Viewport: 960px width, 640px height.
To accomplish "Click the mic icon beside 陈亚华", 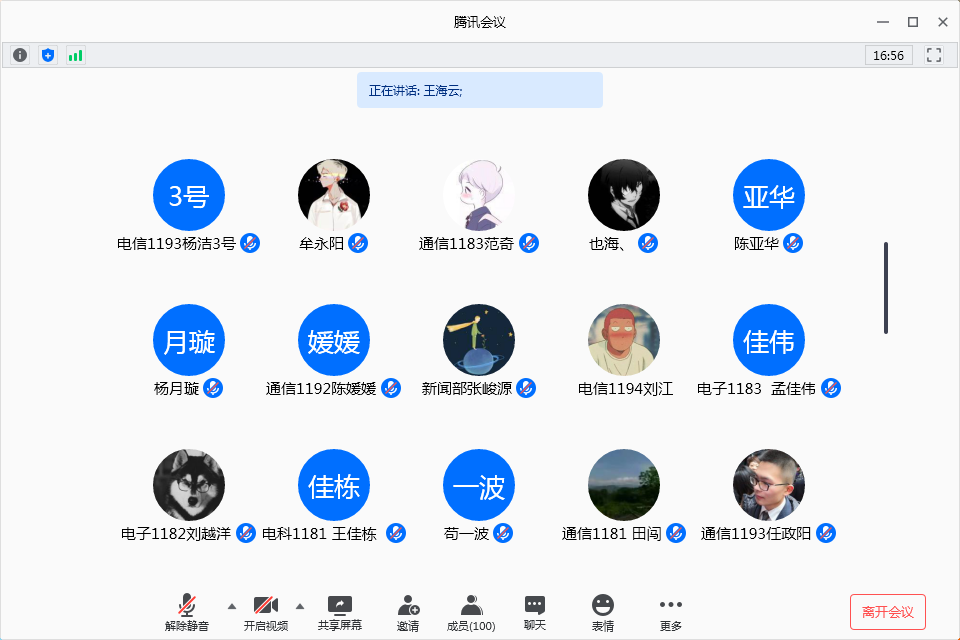I will point(793,243).
